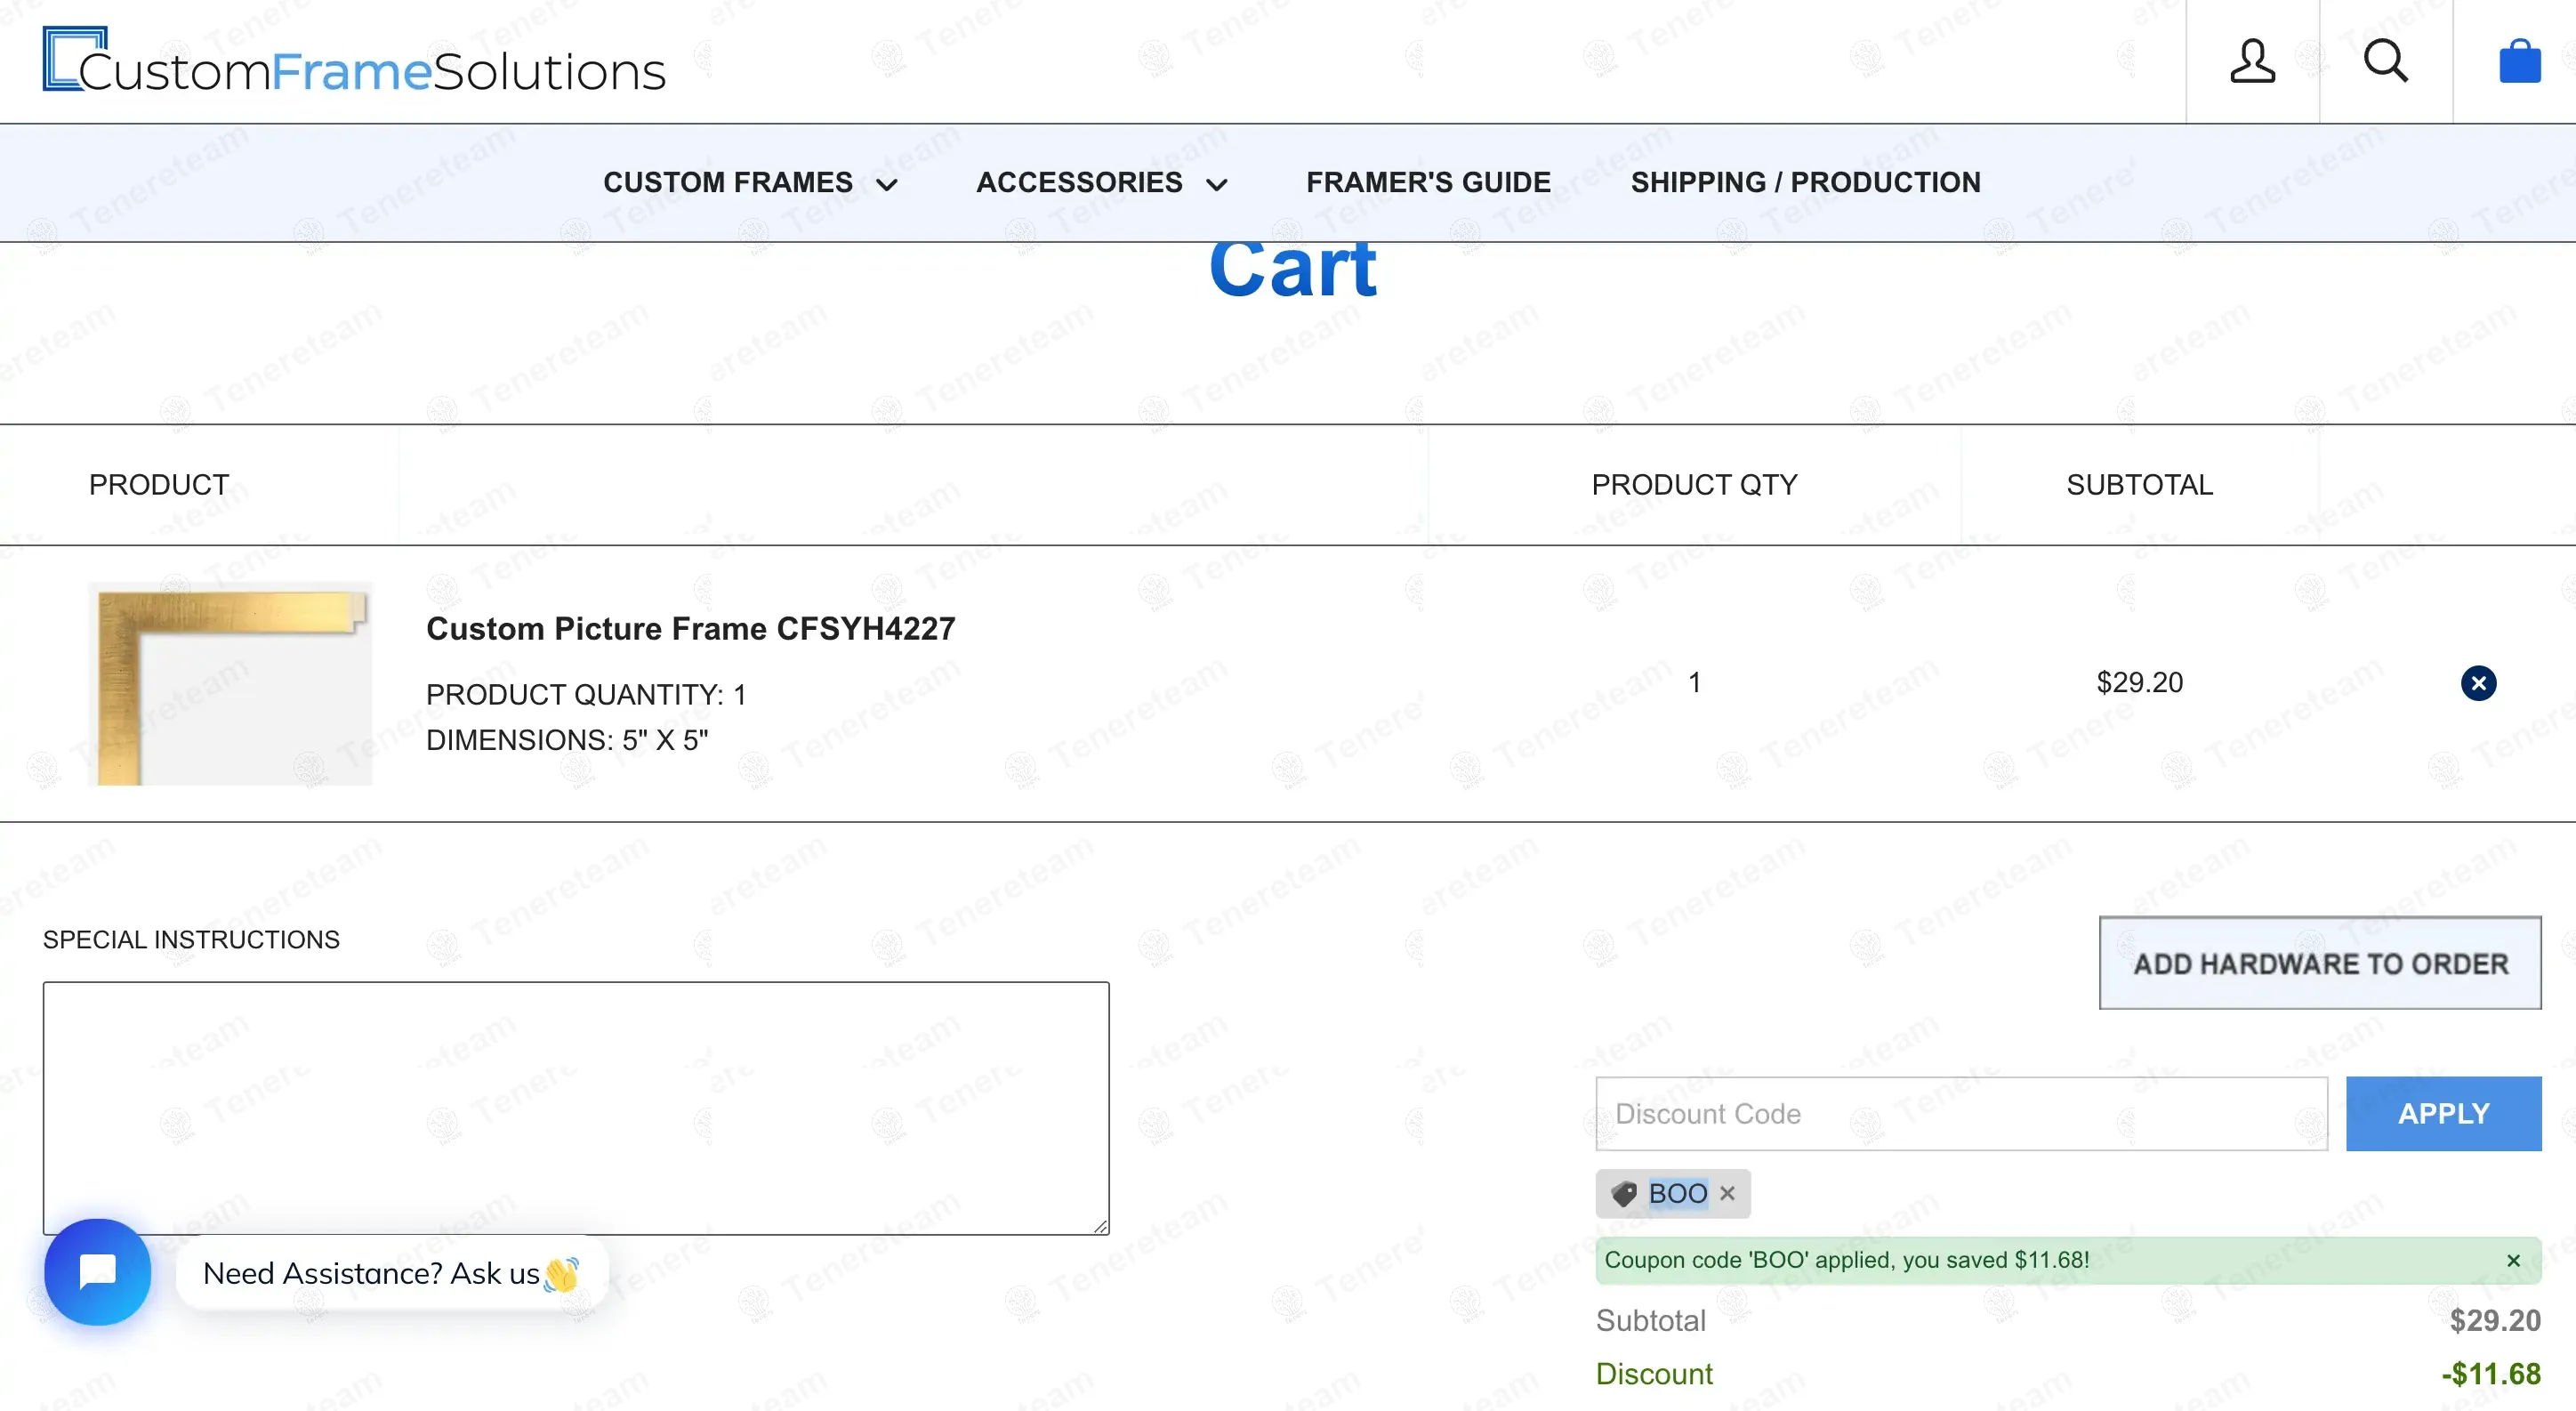Open the search magnifier icon
The width and height of the screenshot is (2576, 1411).
click(x=2385, y=62)
